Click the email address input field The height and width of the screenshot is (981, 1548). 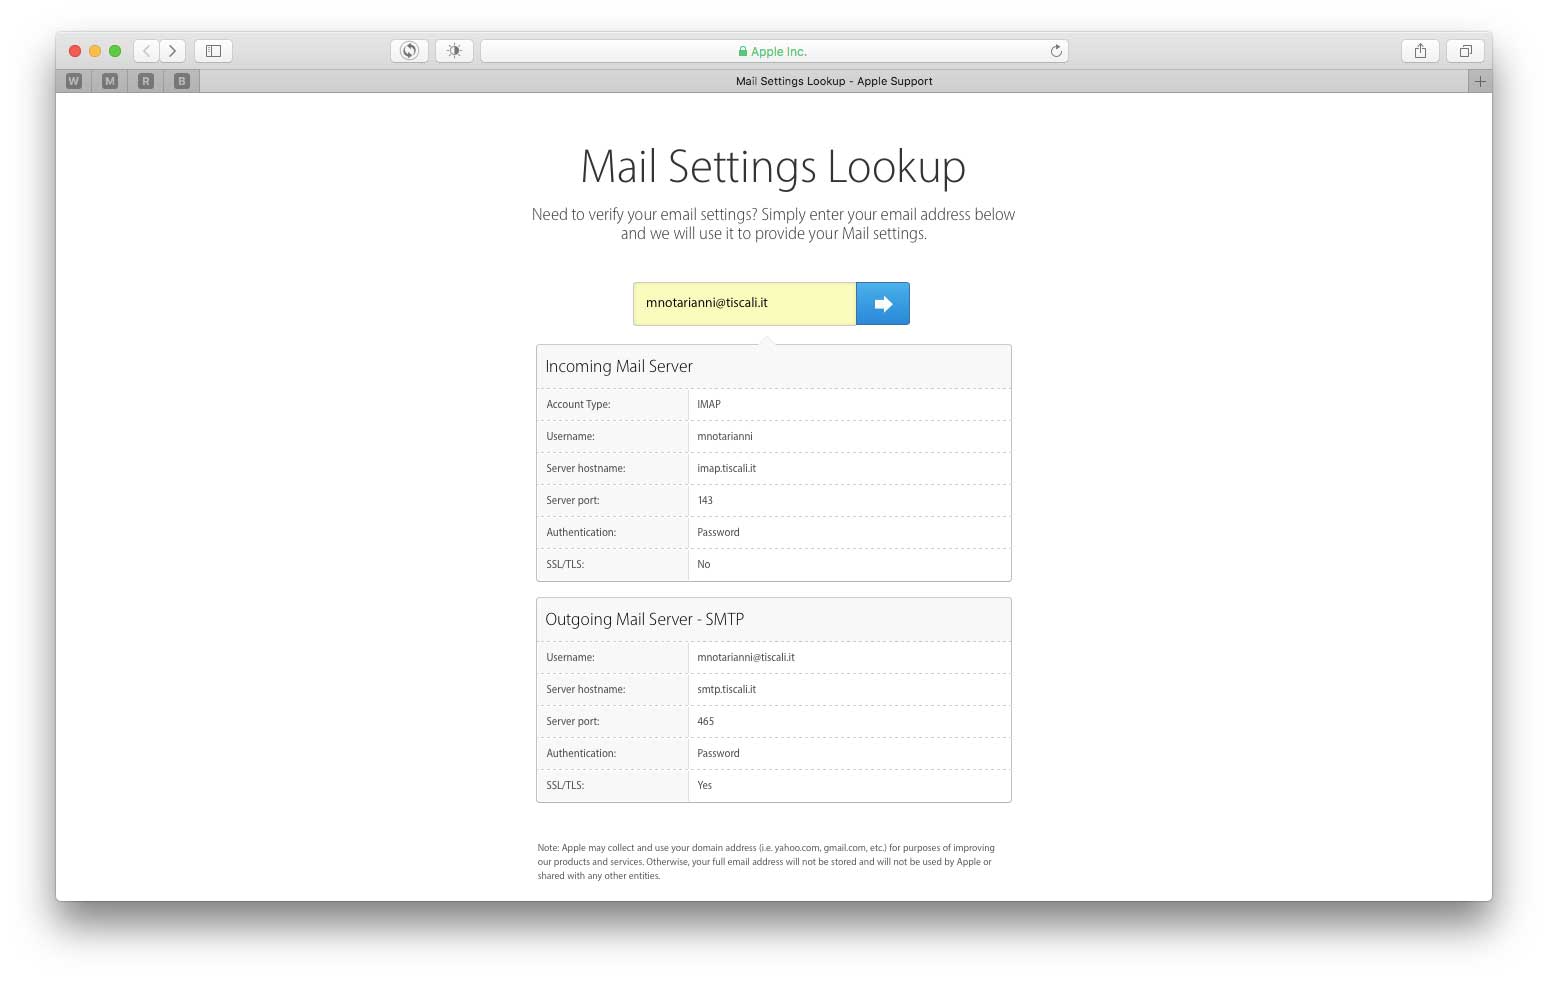click(x=744, y=303)
